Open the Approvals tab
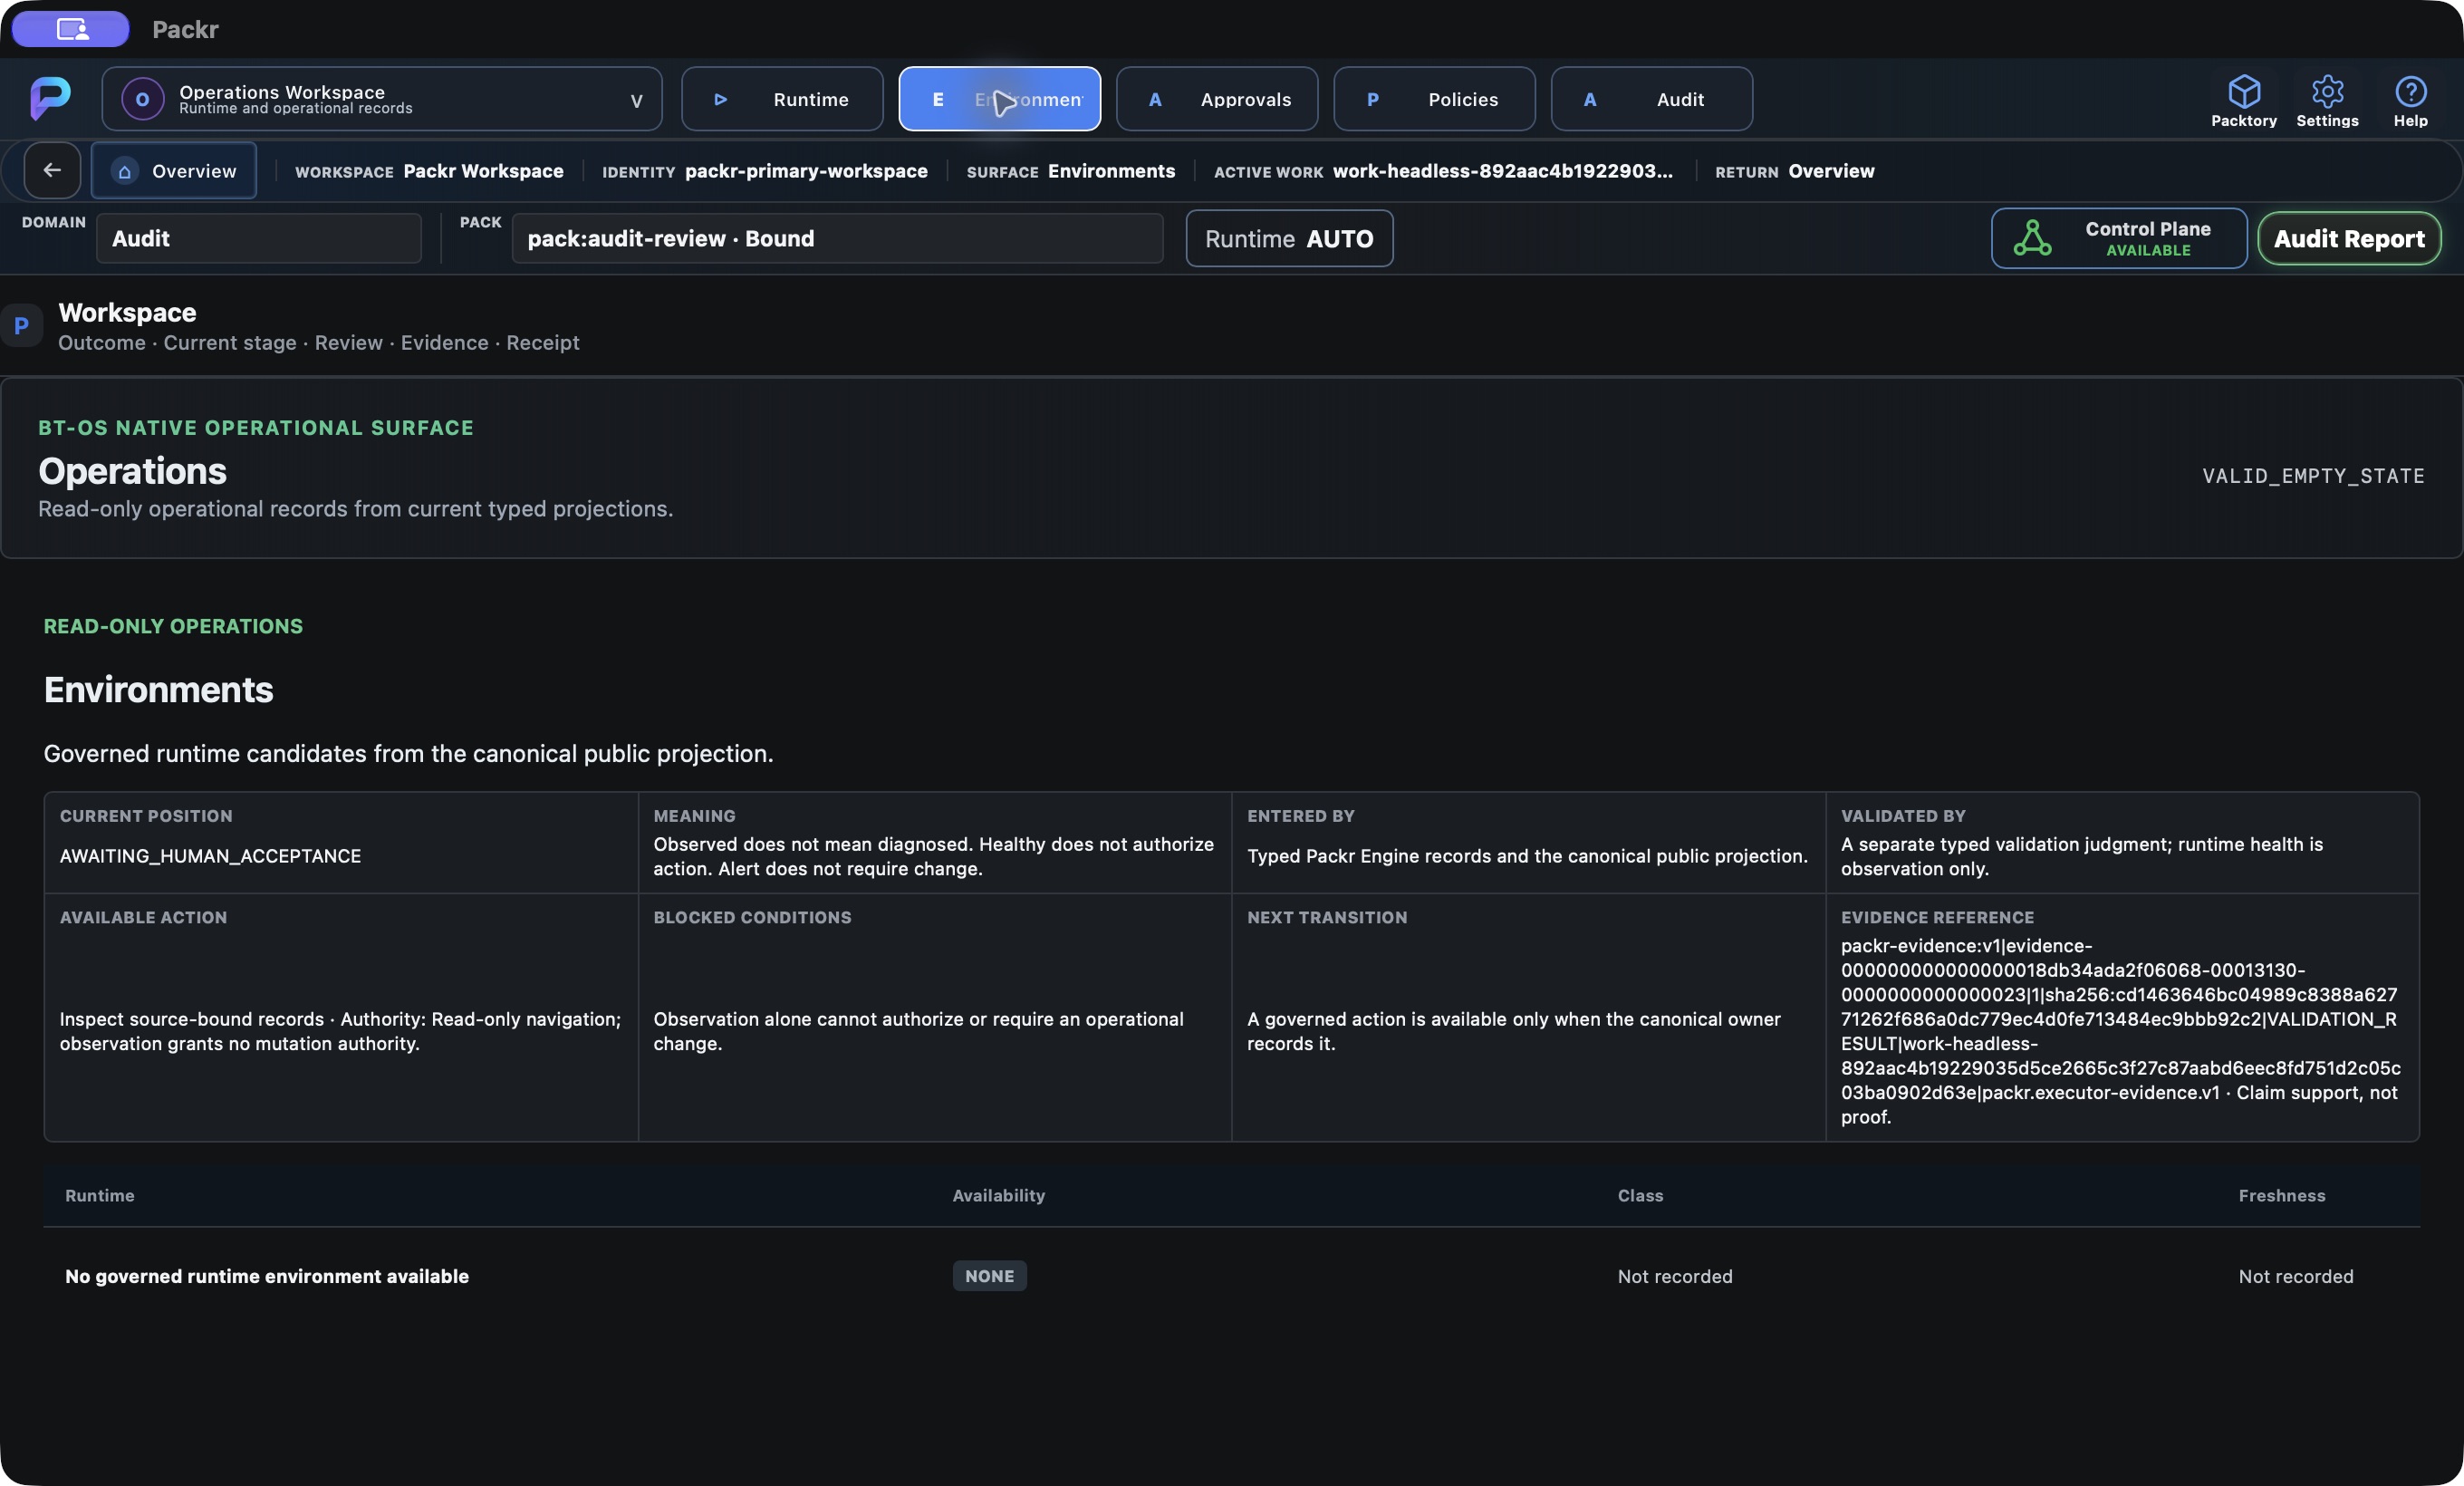This screenshot has height=1486, width=2464. point(1216,99)
